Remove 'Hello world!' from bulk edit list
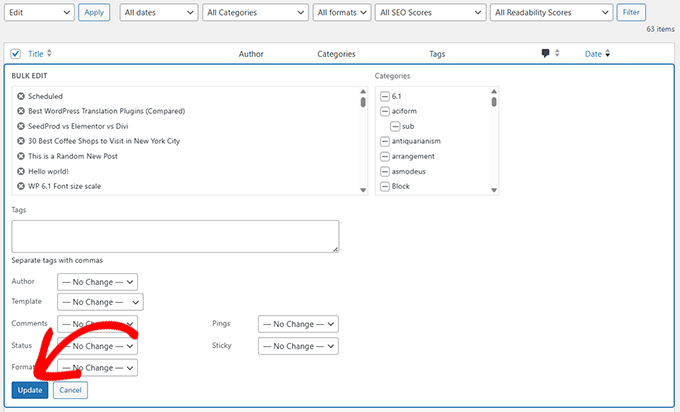 [21, 171]
